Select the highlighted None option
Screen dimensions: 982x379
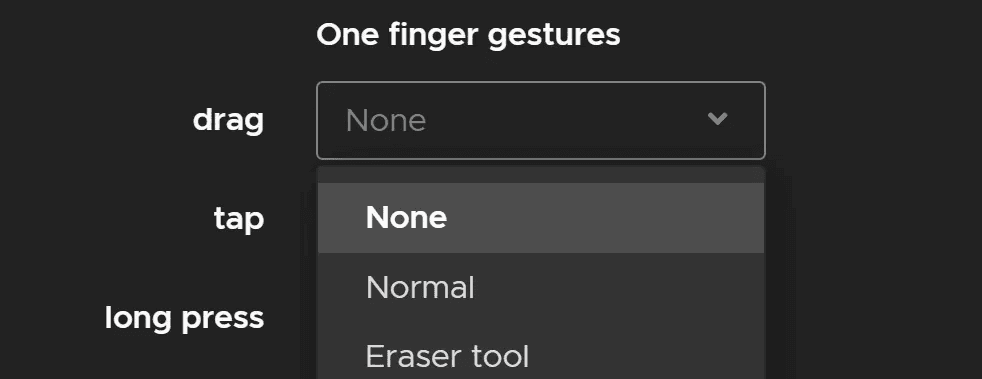(540, 218)
